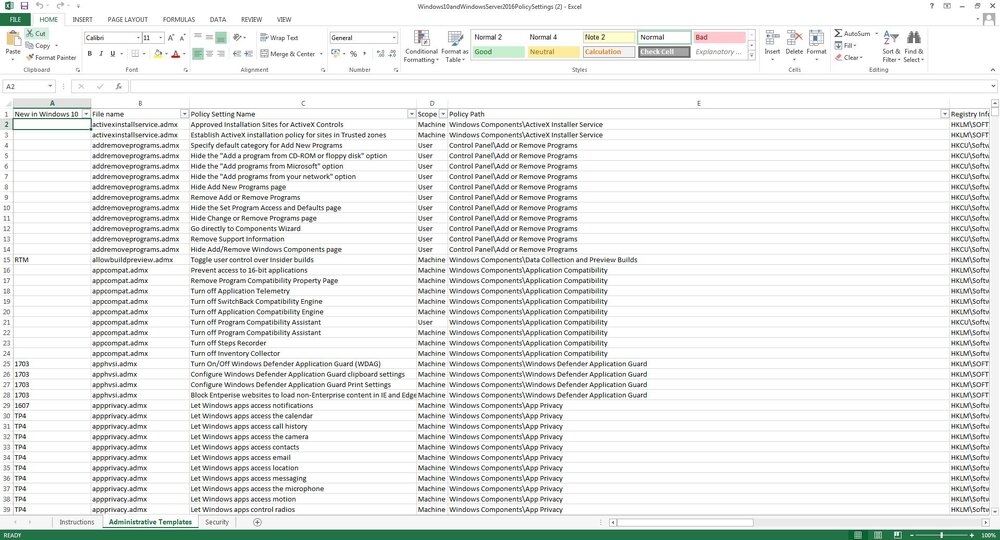Click the Orientation angled text icon
1000x540 pixels.
[237, 38]
